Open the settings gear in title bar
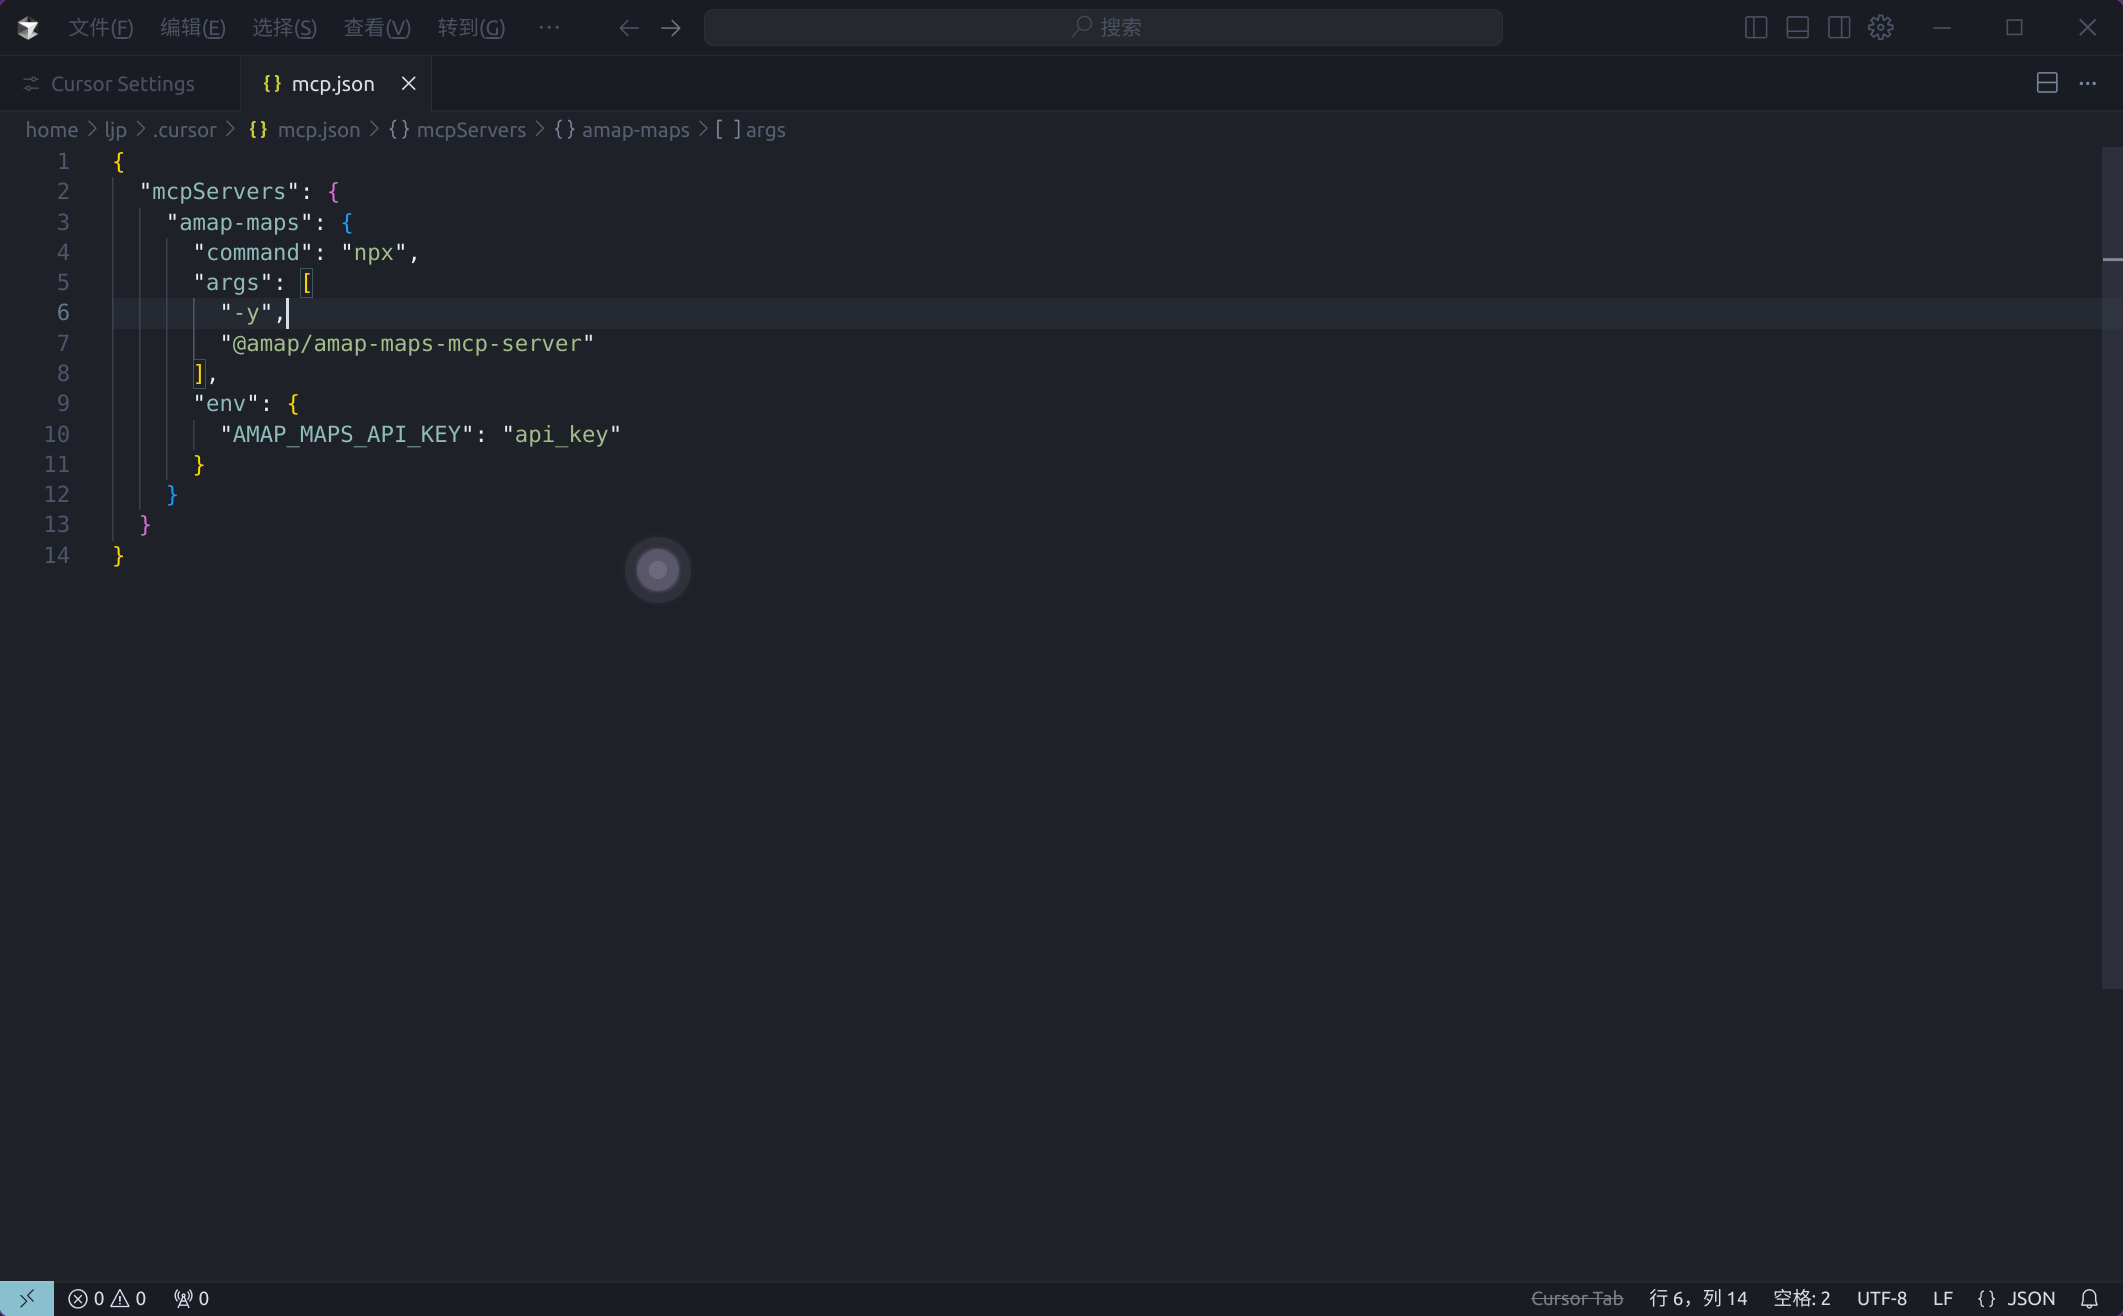The width and height of the screenshot is (2123, 1316). click(1880, 27)
